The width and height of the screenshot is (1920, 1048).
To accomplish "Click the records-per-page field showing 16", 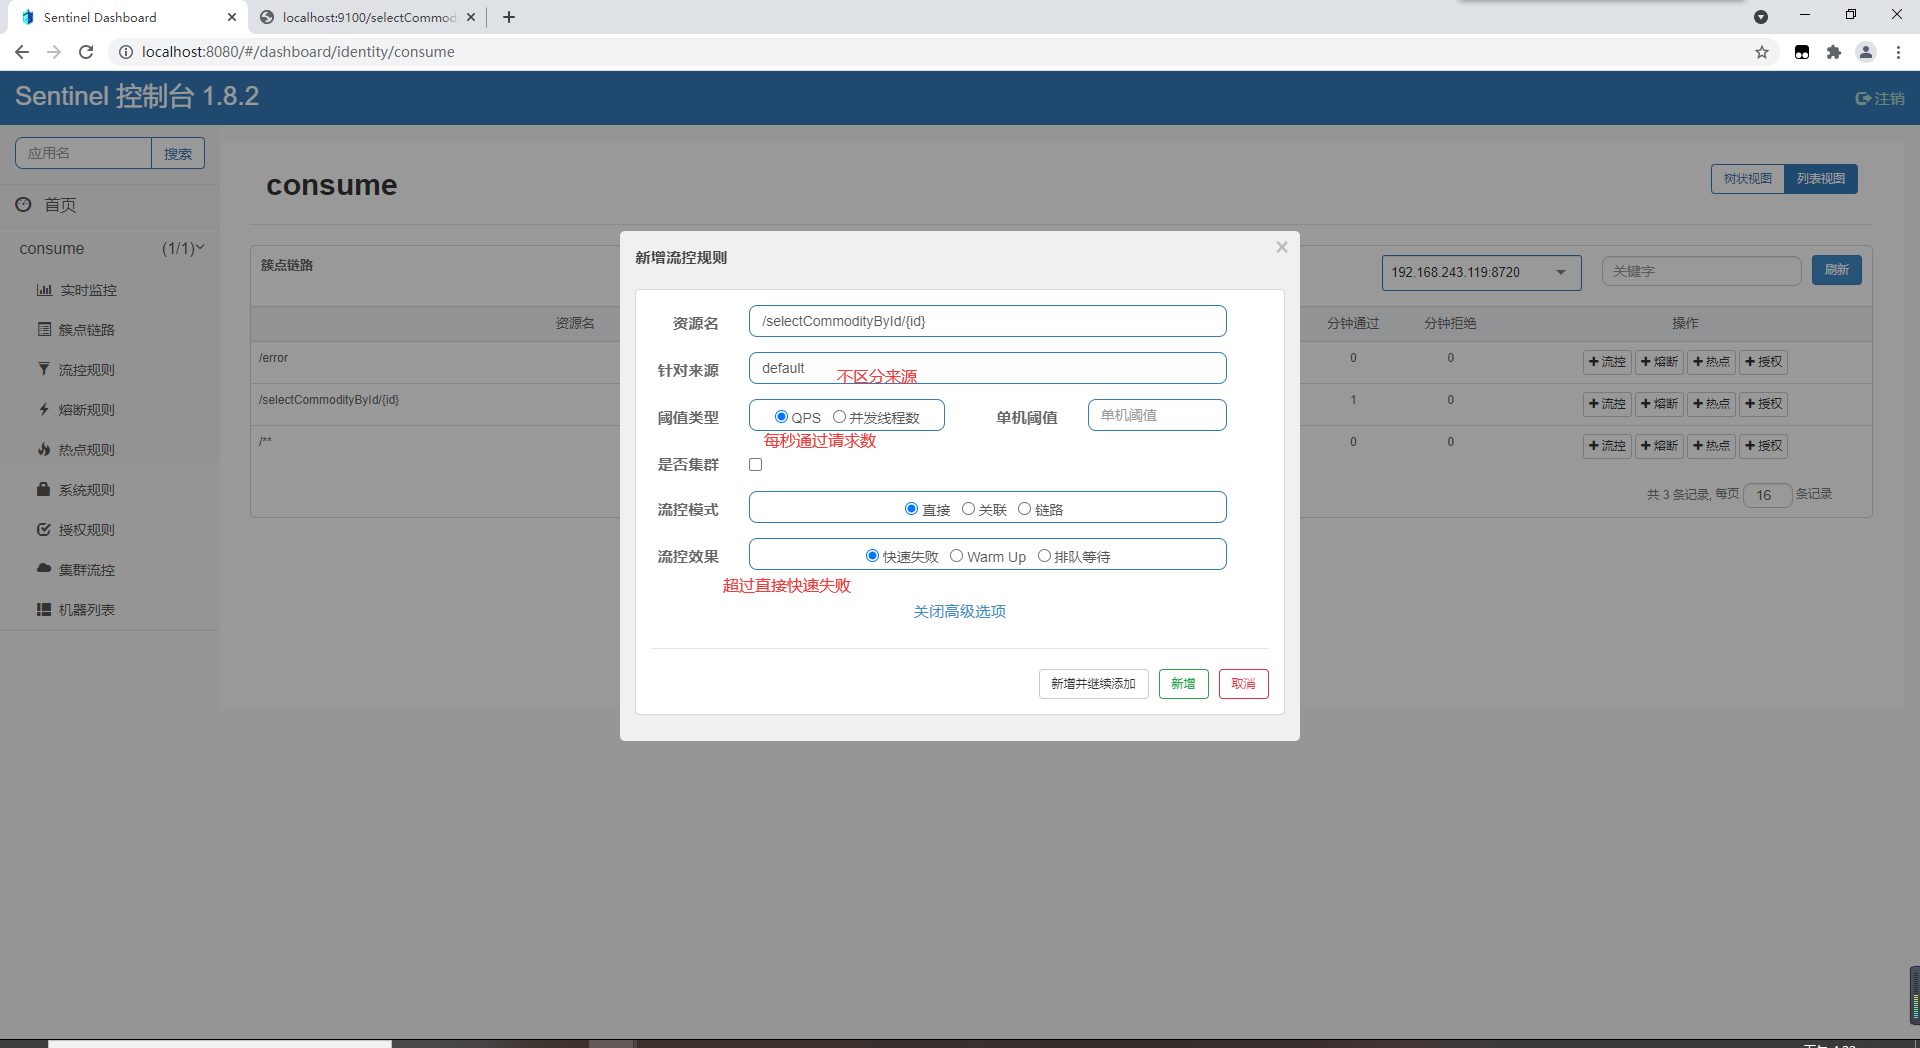I will [1767, 495].
